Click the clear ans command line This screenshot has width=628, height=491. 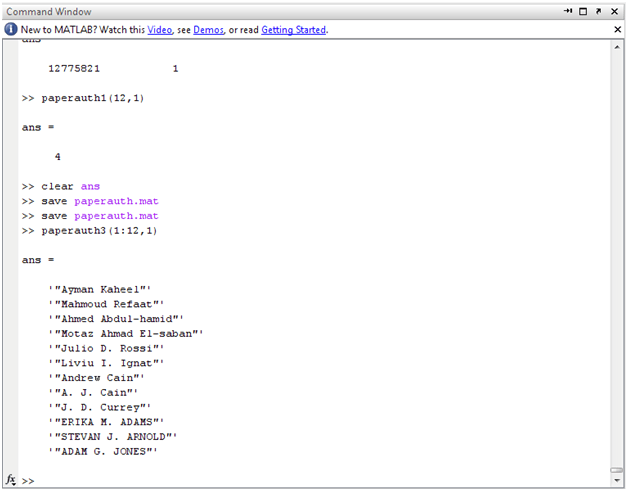[x=70, y=186]
